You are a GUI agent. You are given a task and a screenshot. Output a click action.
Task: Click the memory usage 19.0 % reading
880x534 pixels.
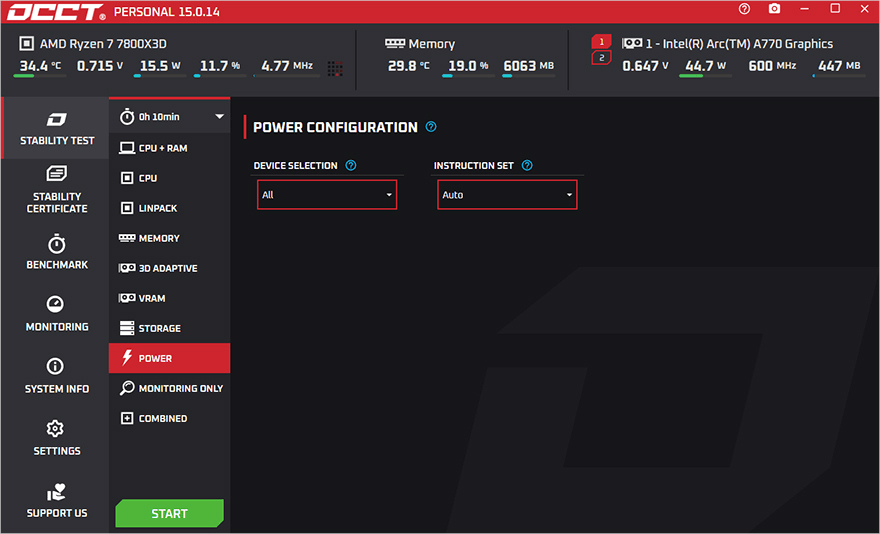click(468, 66)
